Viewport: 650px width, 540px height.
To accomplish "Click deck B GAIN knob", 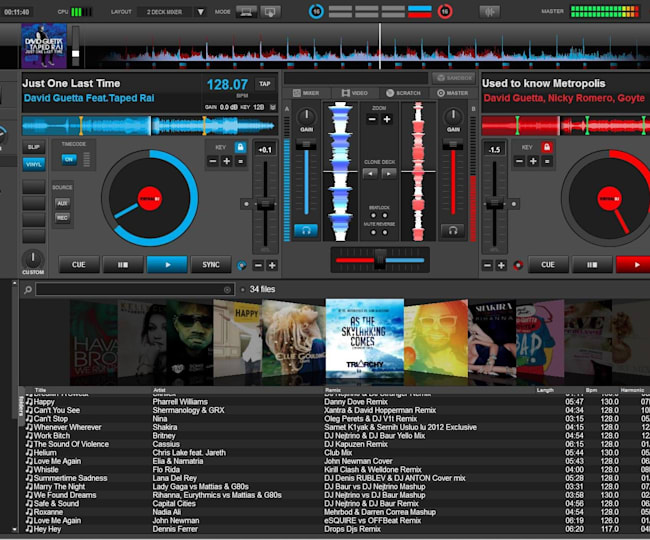I will (453, 117).
